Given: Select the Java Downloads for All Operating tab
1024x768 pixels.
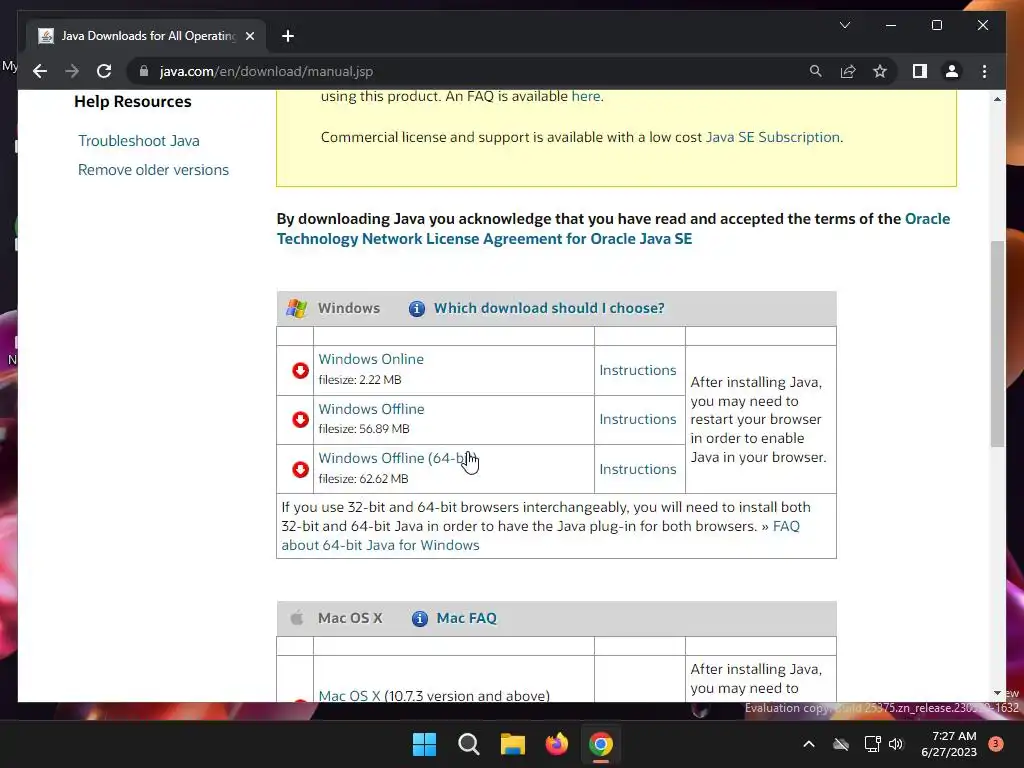Looking at the screenshot, I should 147,36.
